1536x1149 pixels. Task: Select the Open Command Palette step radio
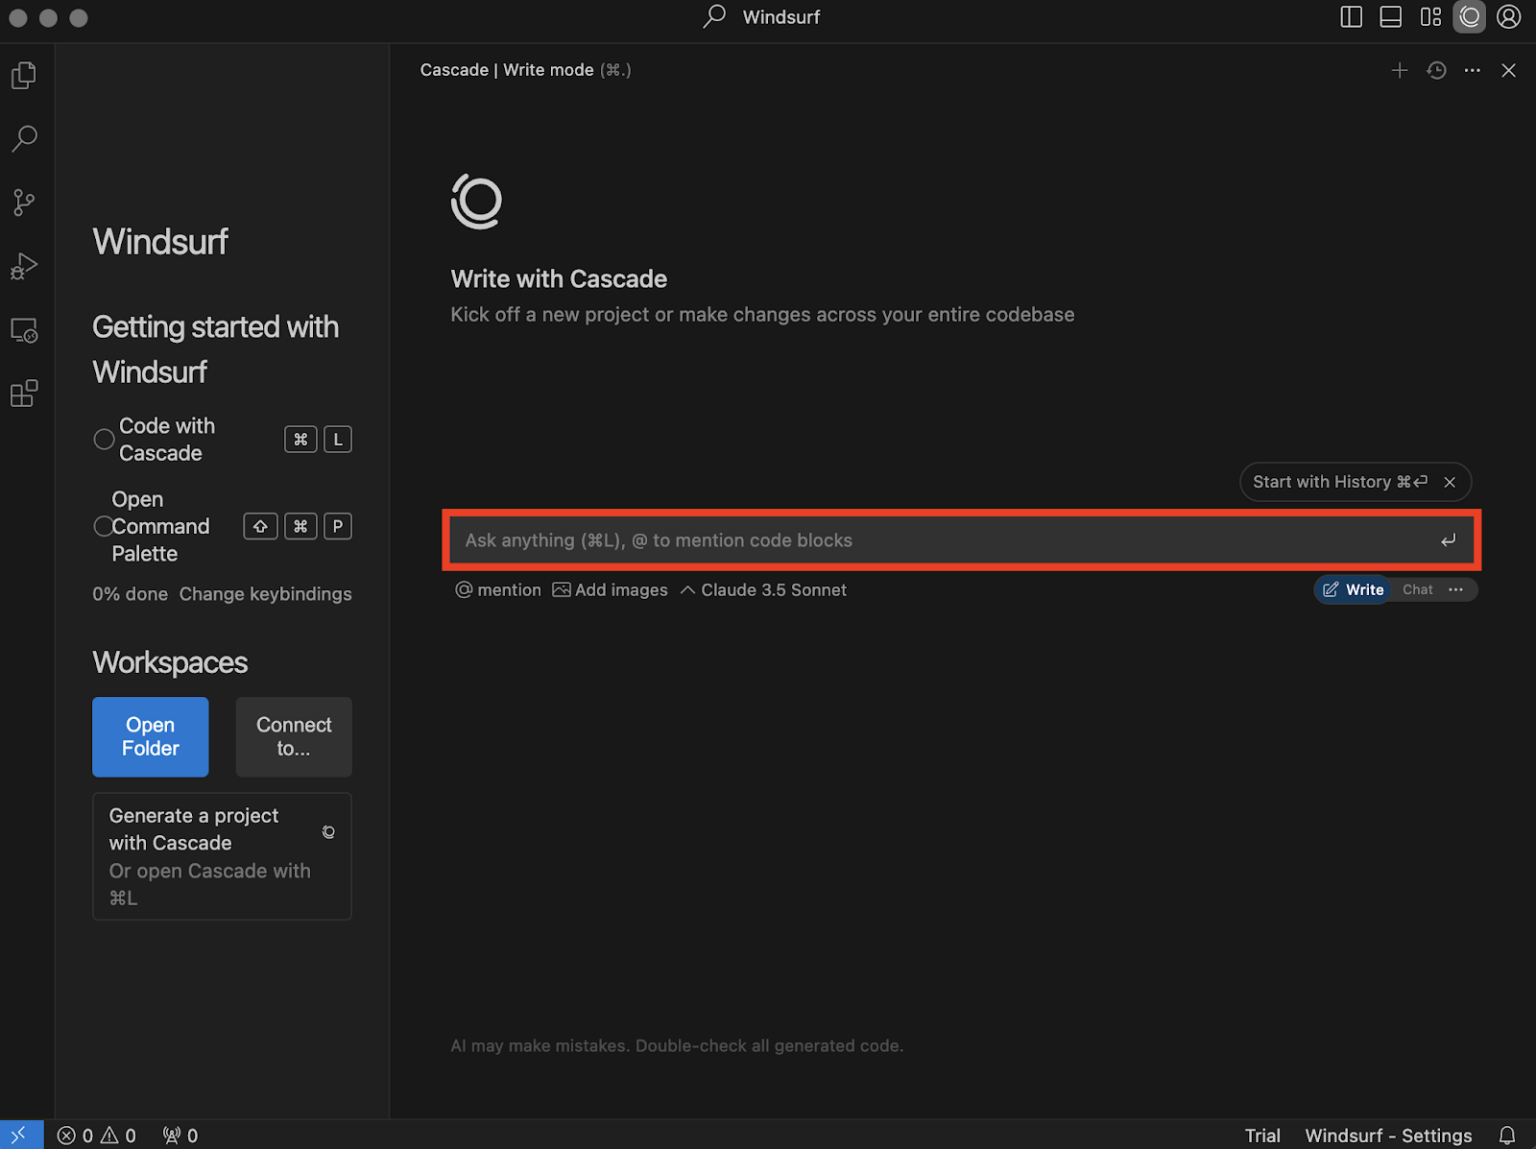click(103, 527)
